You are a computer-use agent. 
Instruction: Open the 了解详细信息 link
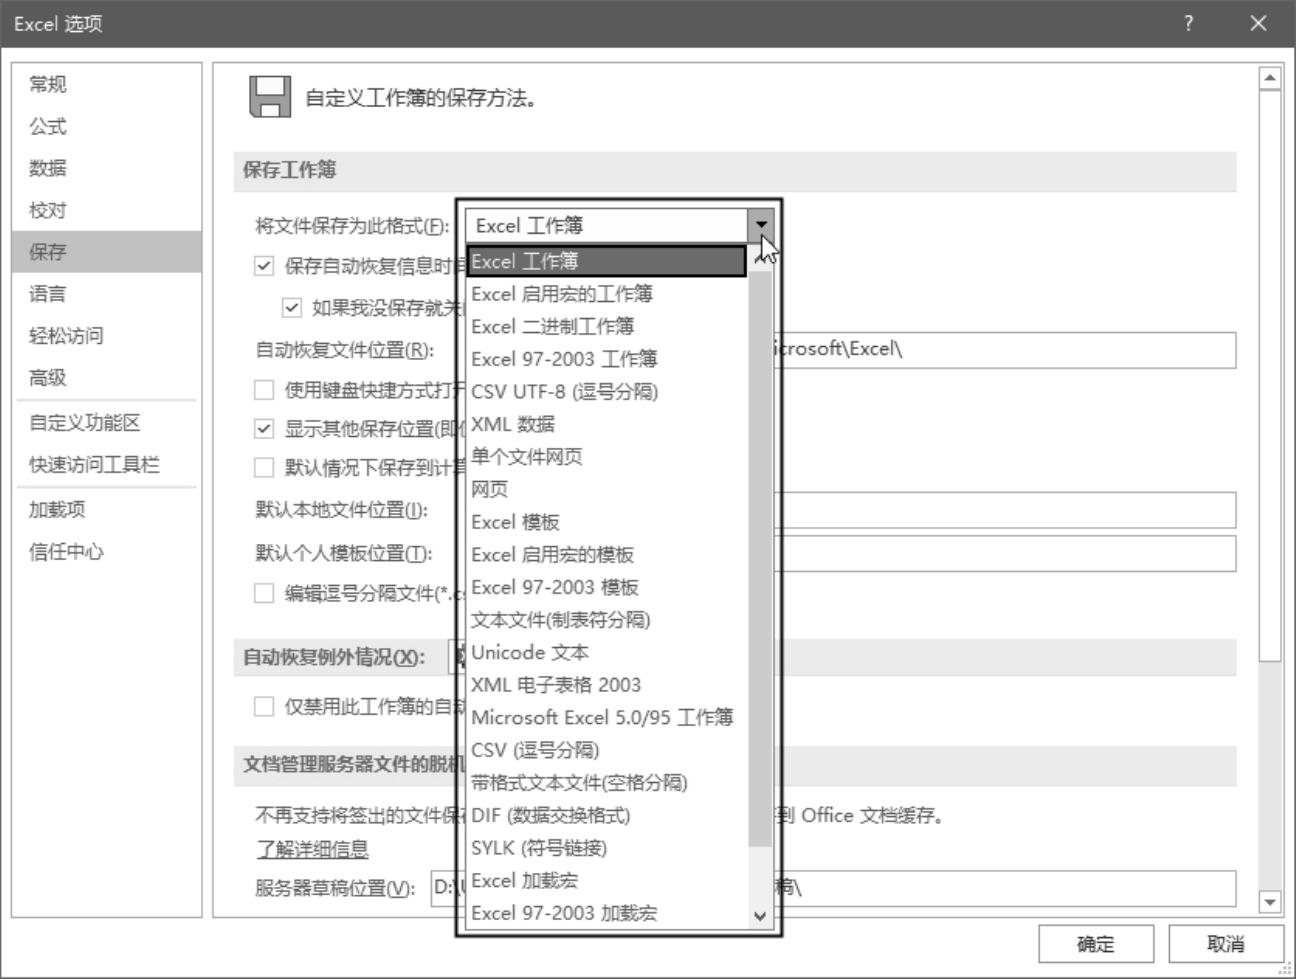pos(312,850)
